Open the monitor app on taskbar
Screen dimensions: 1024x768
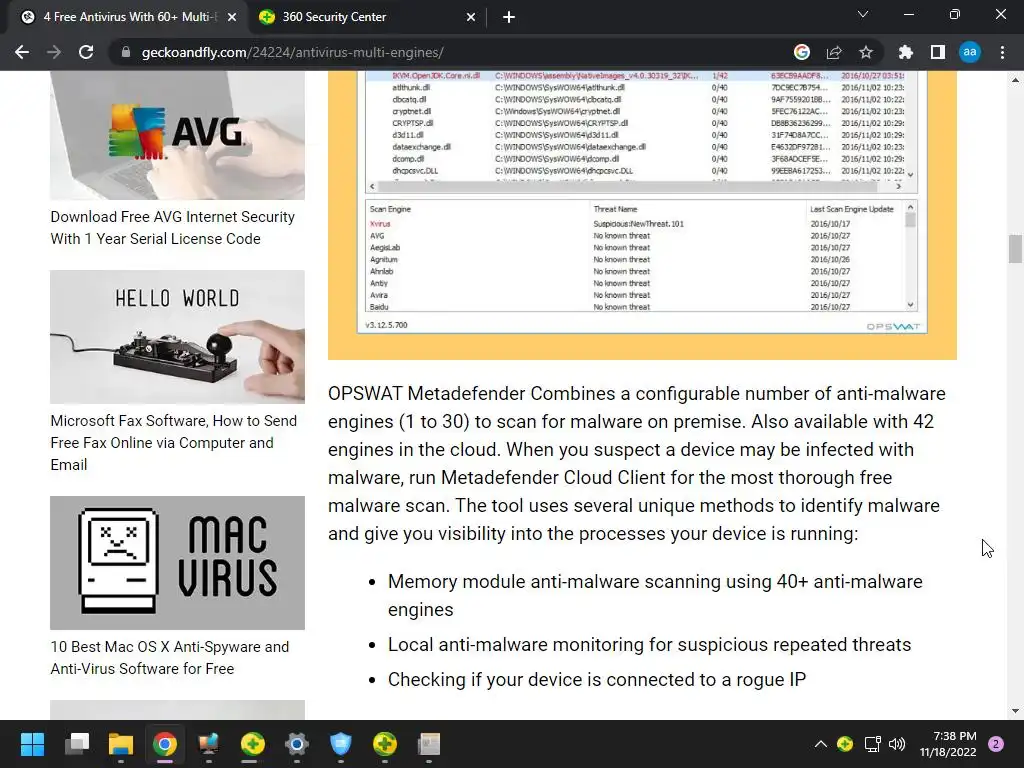coord(208,744)
